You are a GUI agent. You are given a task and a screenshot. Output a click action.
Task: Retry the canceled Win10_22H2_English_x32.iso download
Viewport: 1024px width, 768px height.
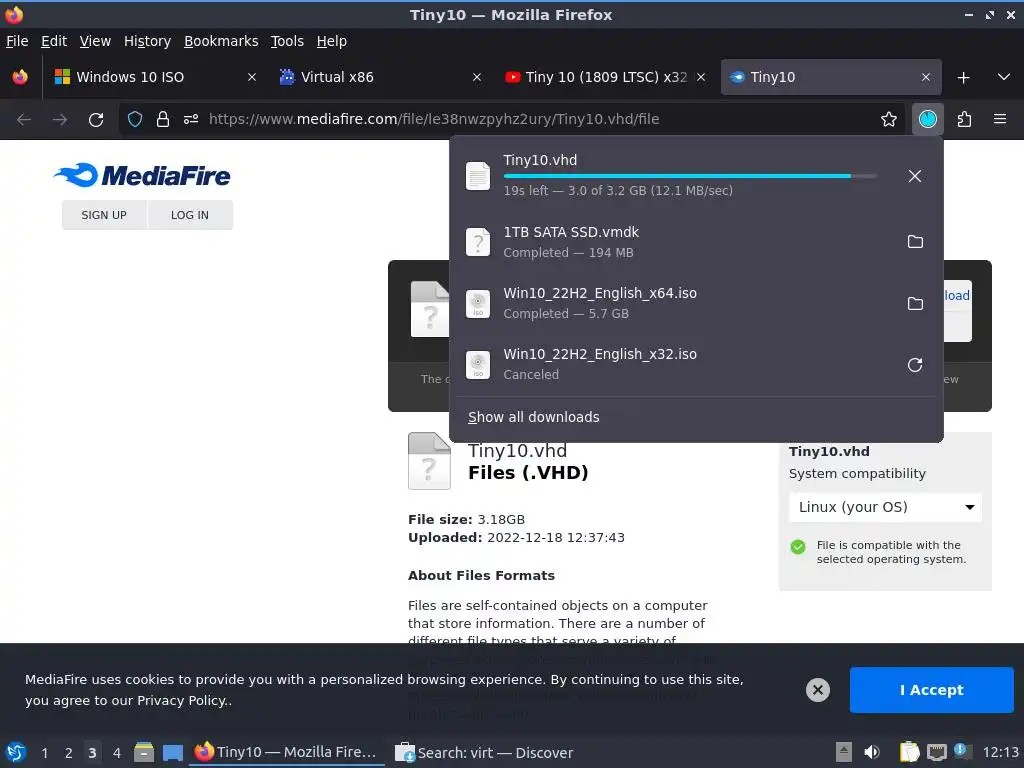click(915, 365)
